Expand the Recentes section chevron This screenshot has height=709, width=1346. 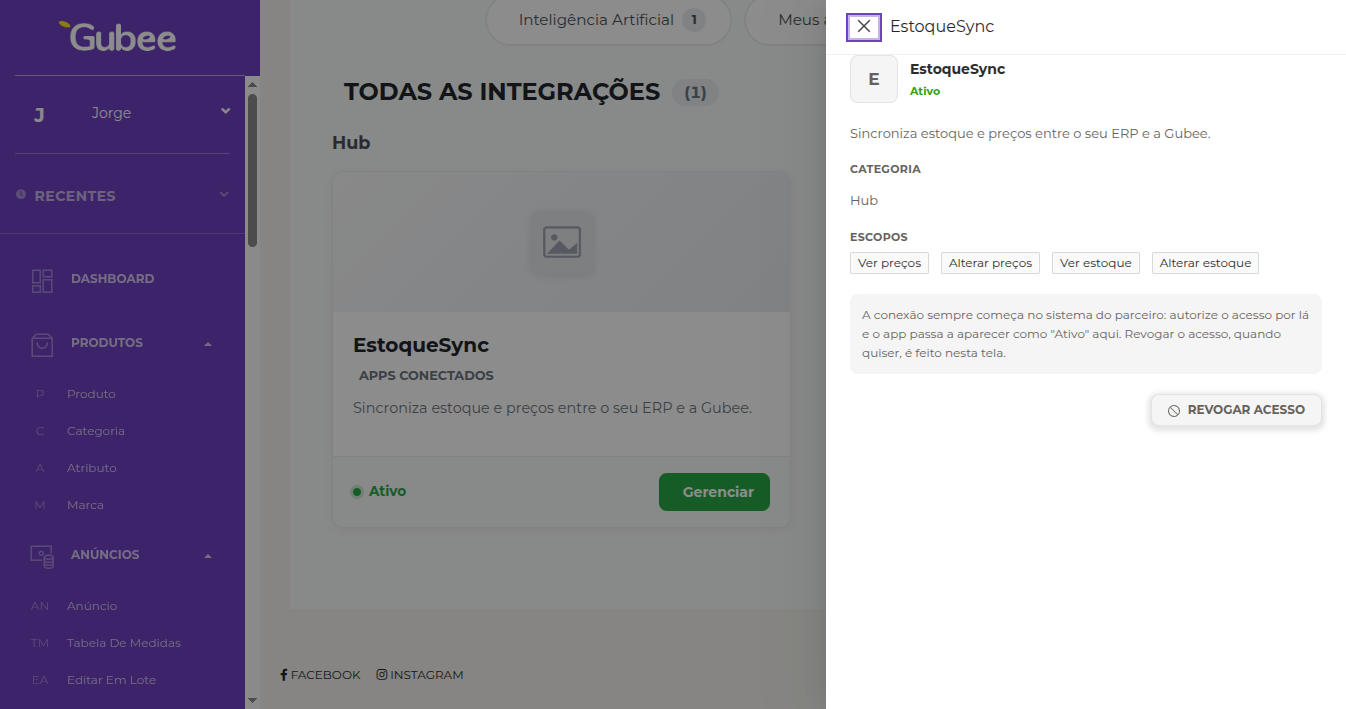click(x=224, y=195)
